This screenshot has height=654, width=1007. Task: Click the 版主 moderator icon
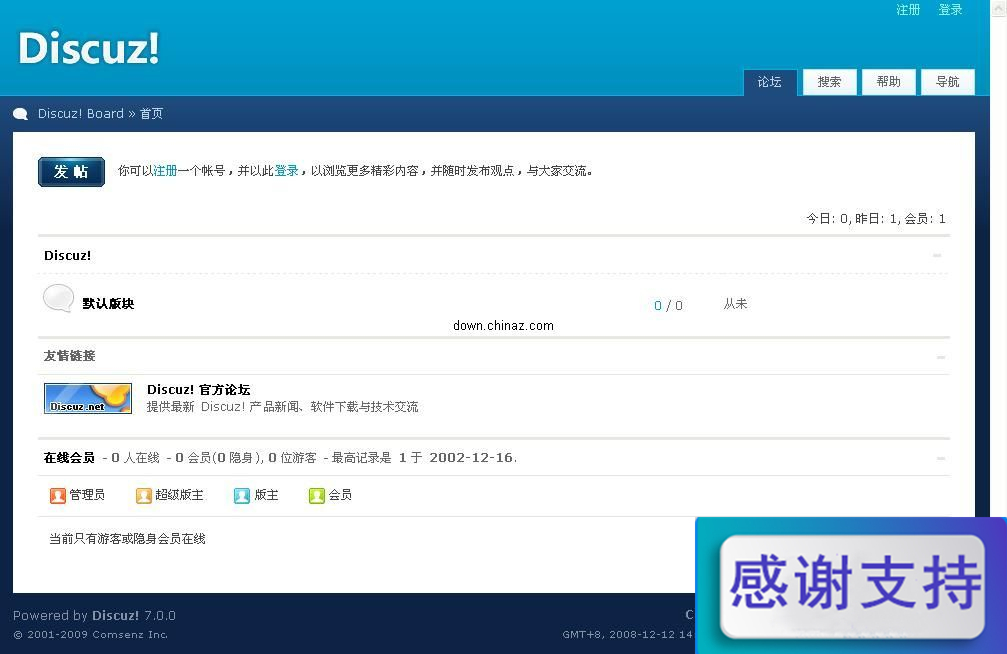click(x=241, y=495)
